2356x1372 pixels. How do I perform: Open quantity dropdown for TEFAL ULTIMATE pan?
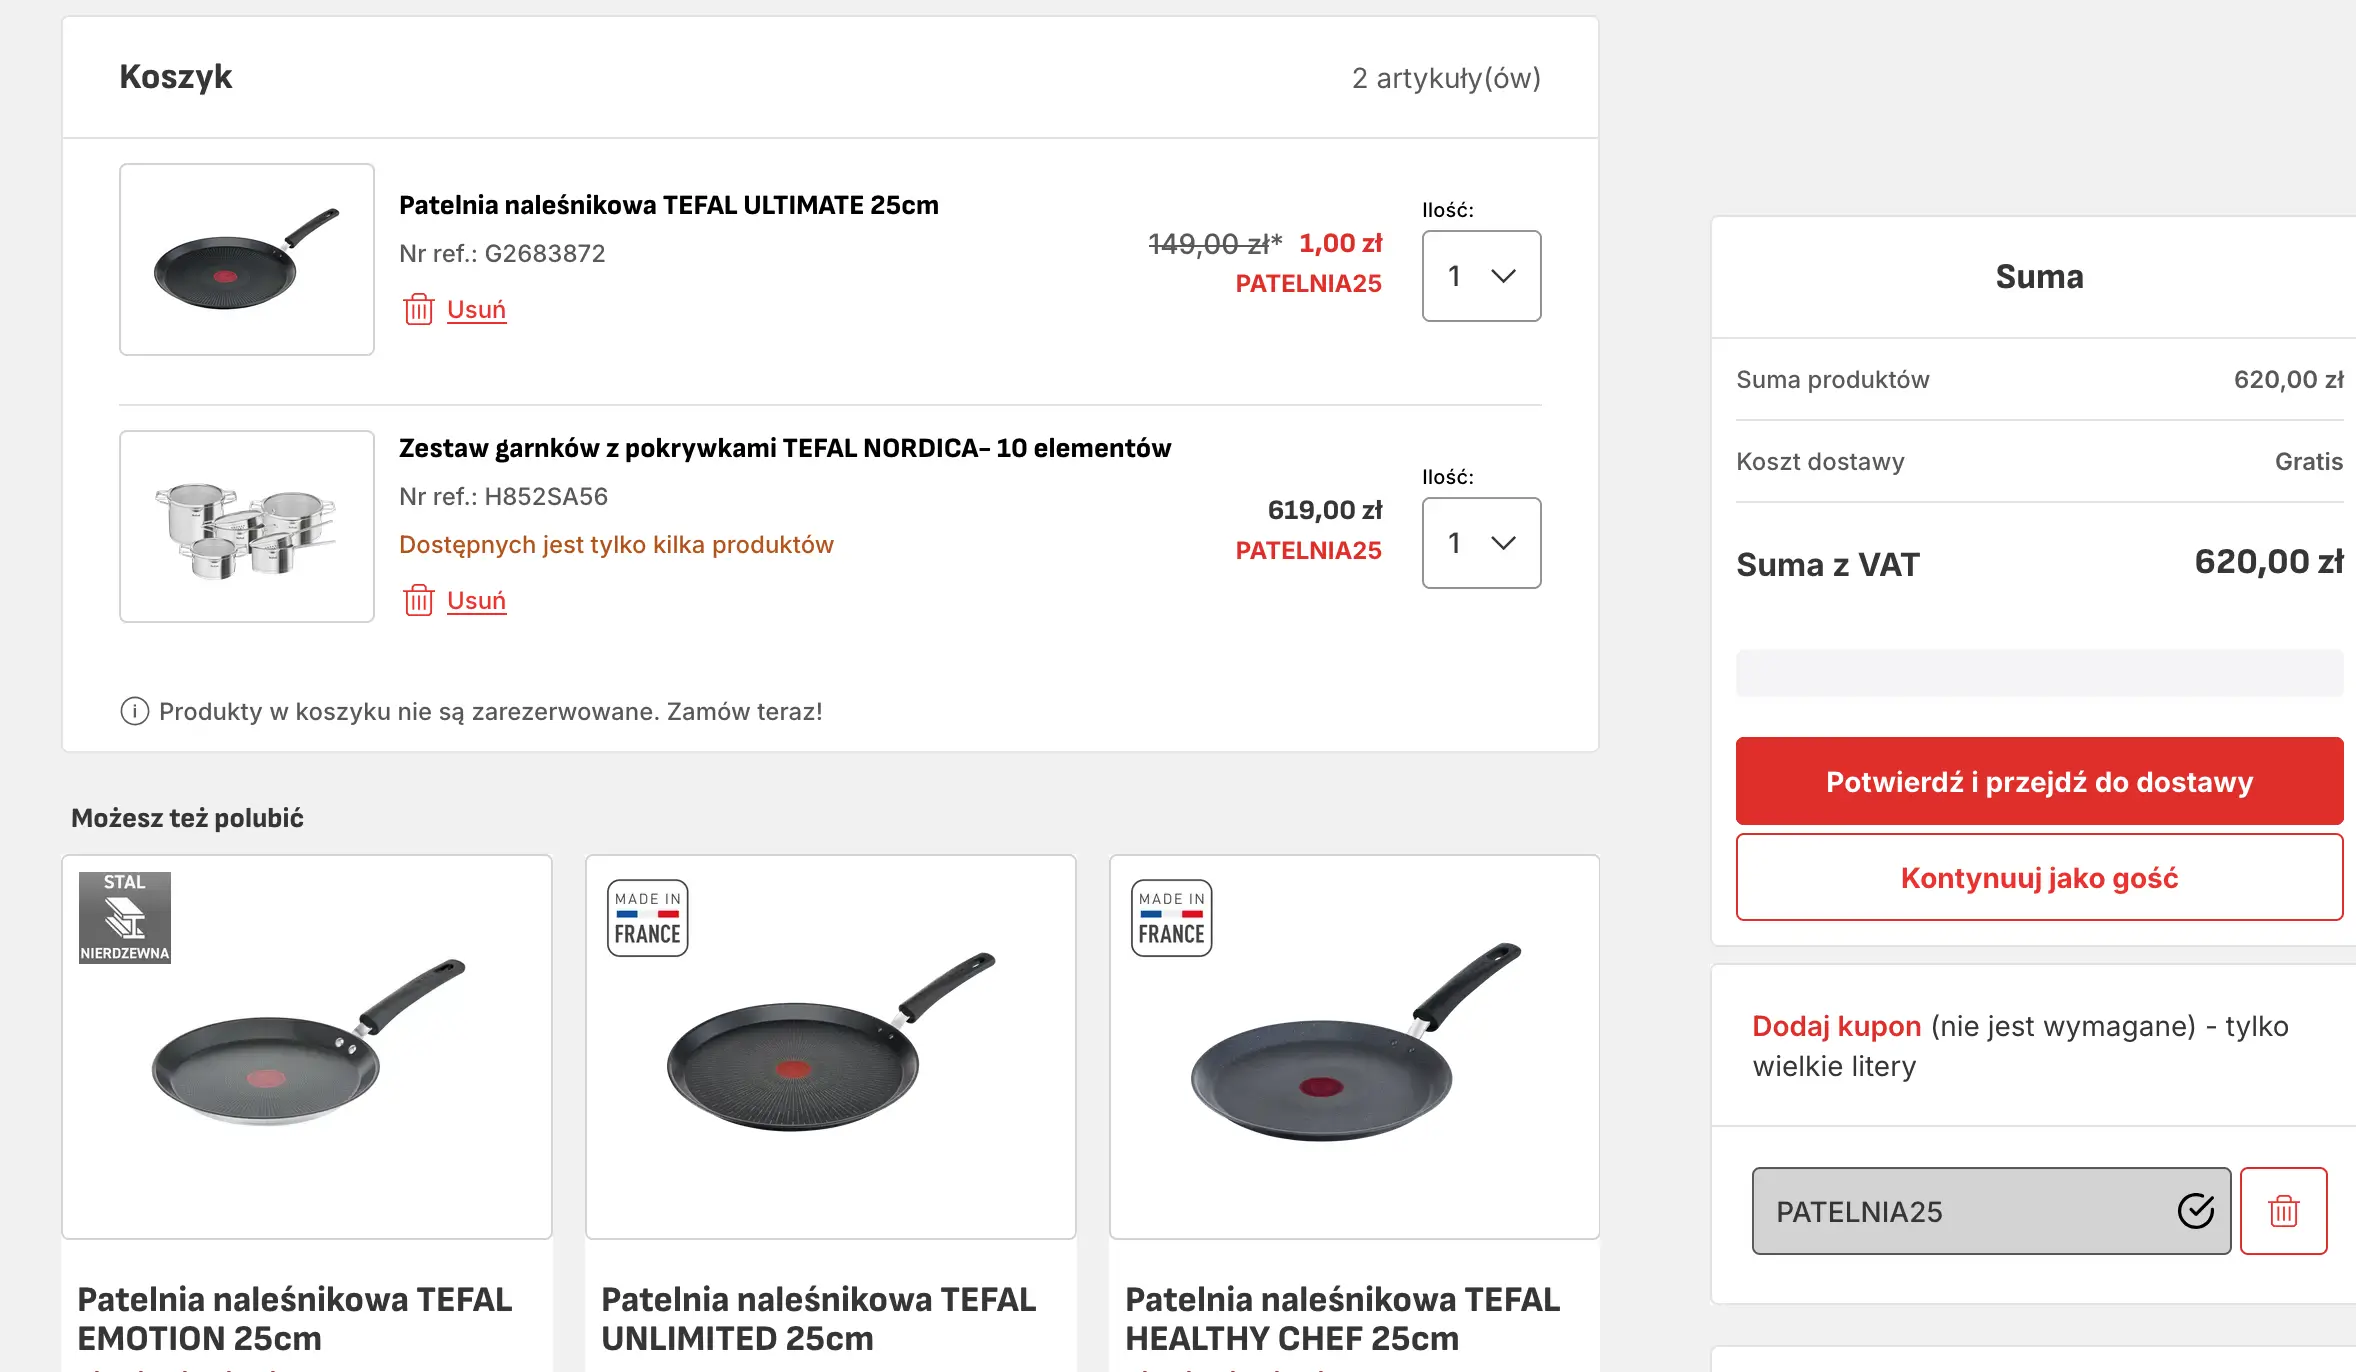click(1481, 276)
